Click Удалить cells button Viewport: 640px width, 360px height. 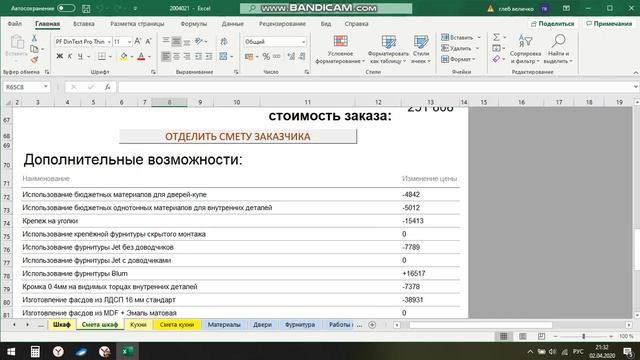click(x=456, y=48)
